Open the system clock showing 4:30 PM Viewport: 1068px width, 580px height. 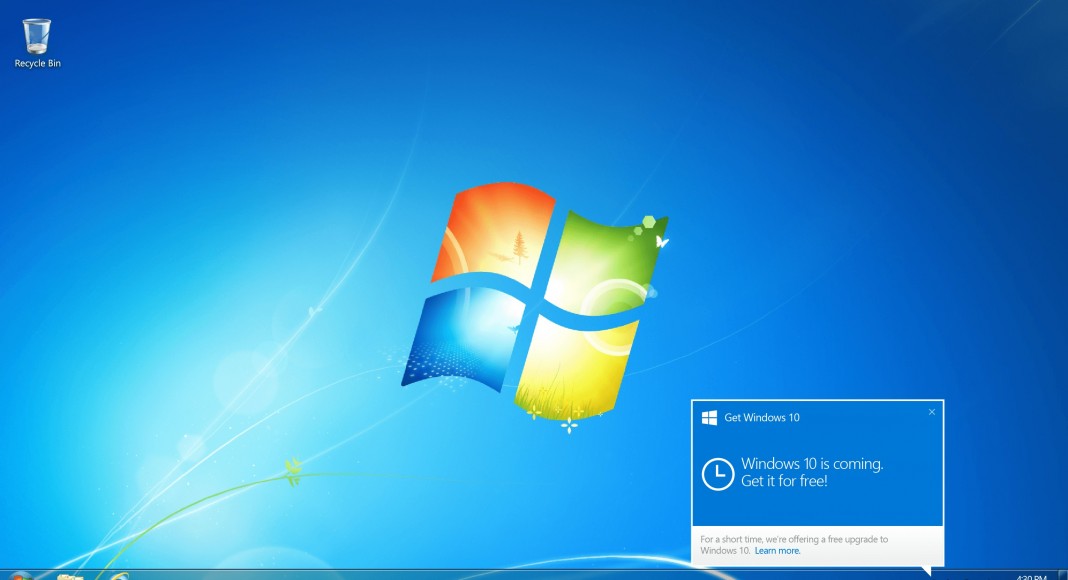click(x=1030, y=576)
